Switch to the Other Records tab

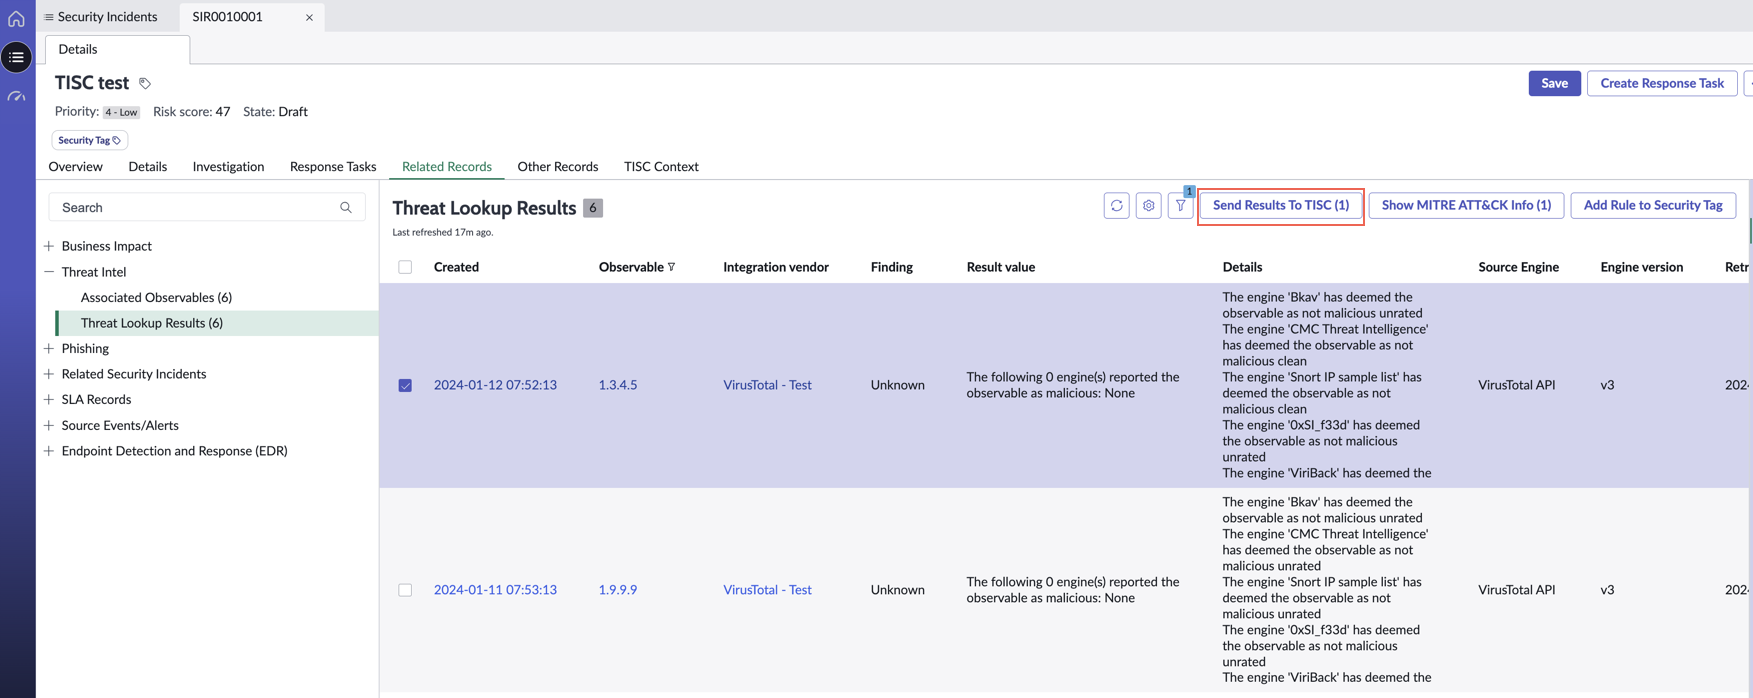(x=558, y=167)
